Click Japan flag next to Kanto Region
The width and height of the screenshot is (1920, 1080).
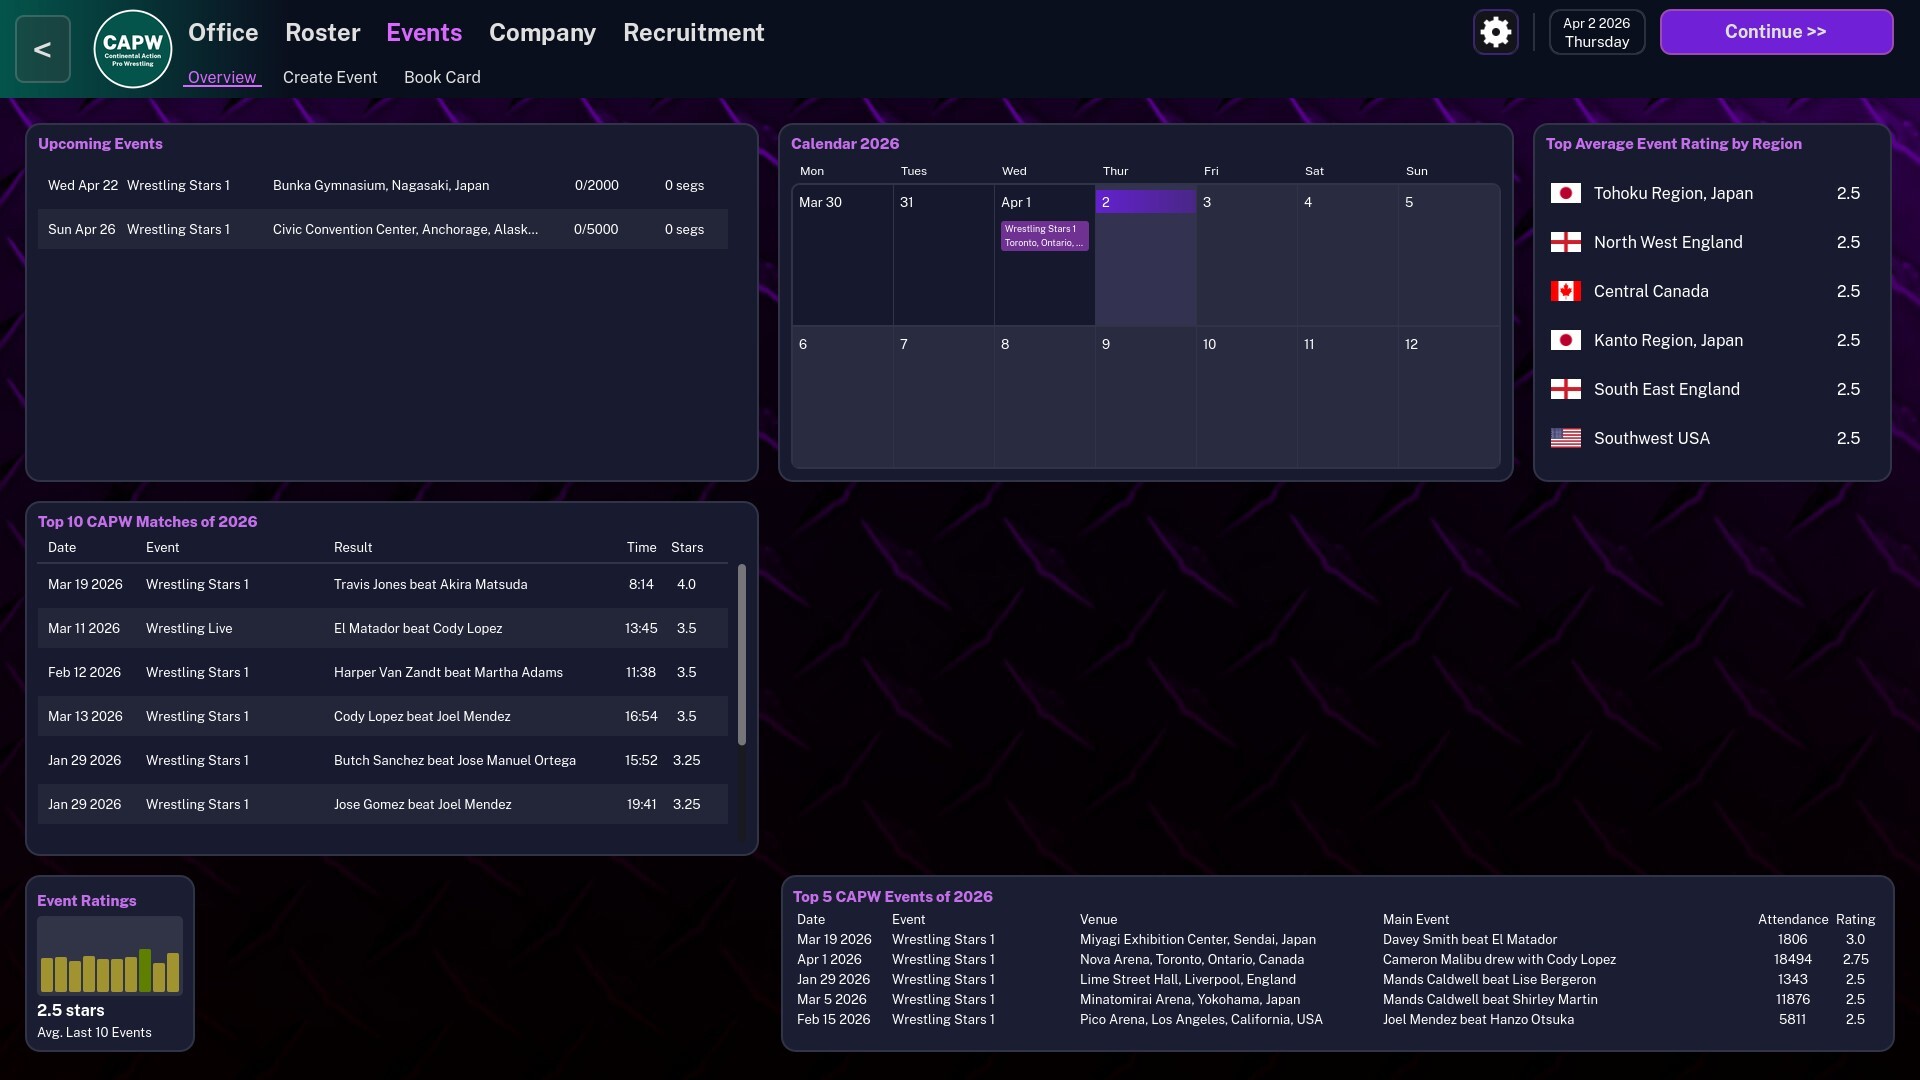[x=1566, y=340]
